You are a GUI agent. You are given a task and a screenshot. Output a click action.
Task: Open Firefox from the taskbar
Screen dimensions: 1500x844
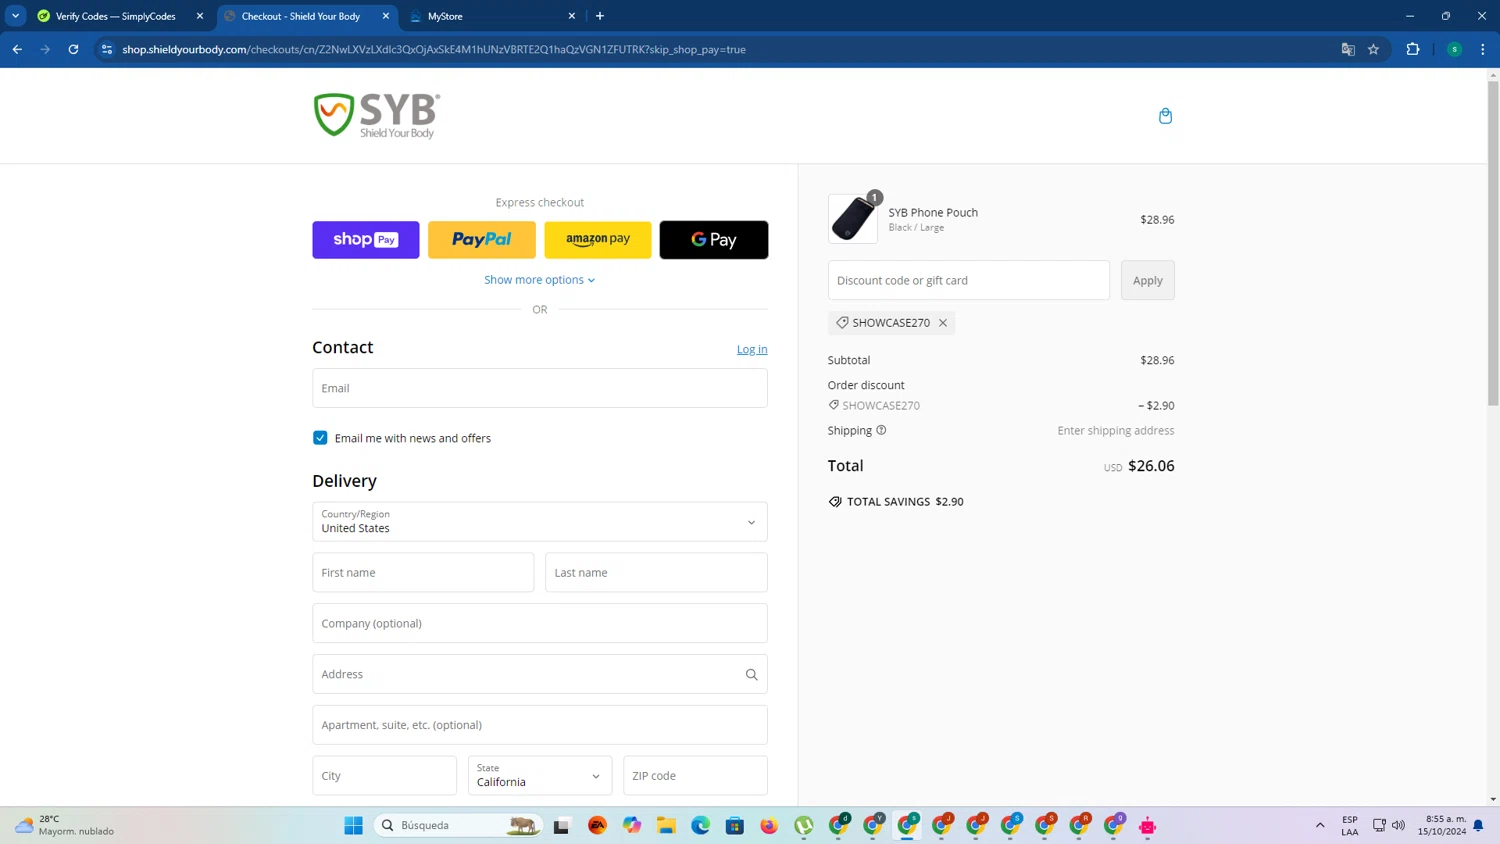(x=769, y=826)
